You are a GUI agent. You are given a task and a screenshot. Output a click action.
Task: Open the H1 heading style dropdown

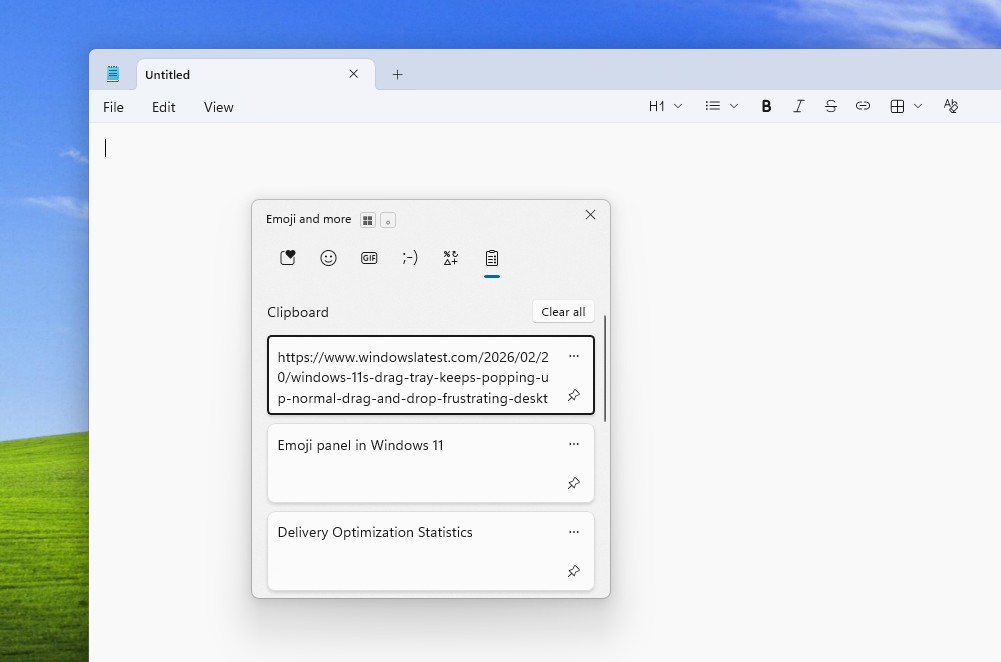664,105
